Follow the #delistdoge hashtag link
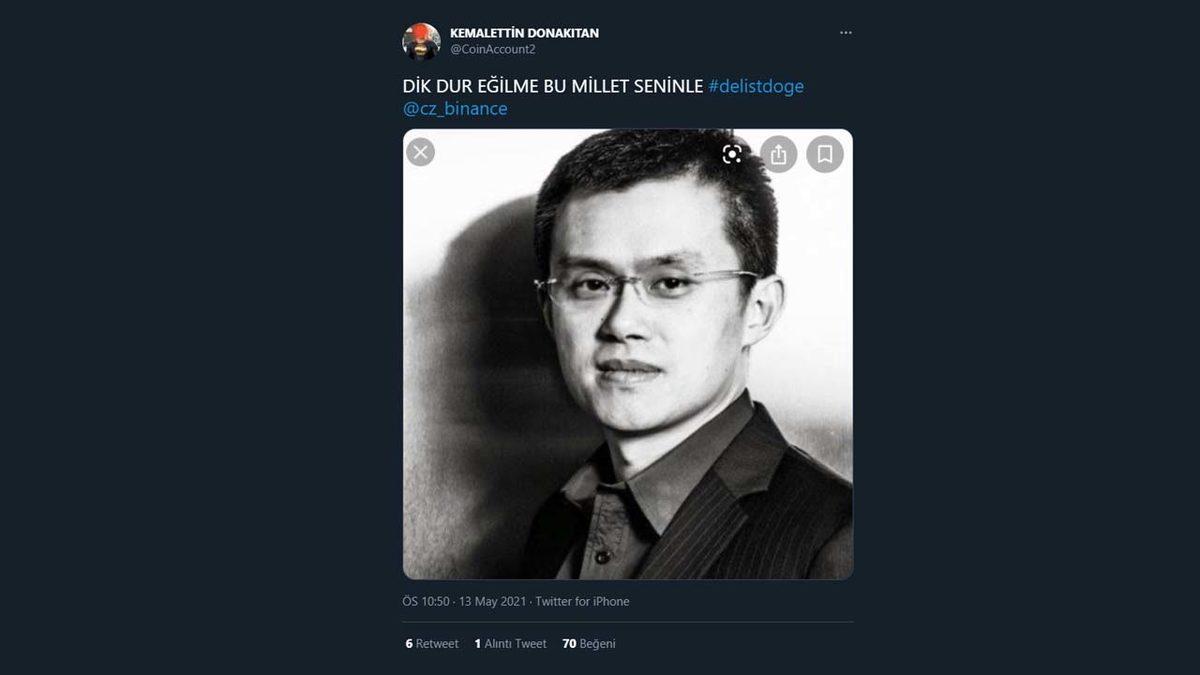The height and width of the screenshot is (675, 1200). tap(755, 86)
